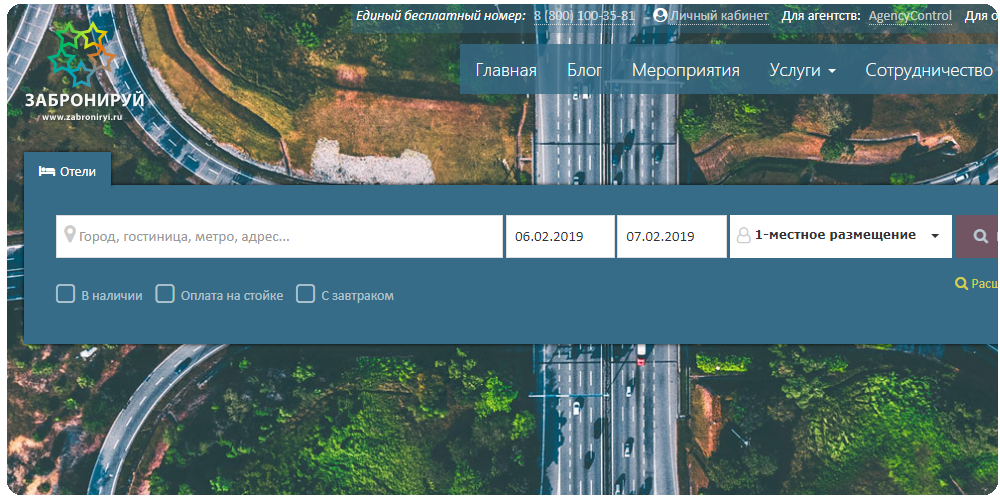Screen dimensions: 1000x500
Task: Focus the city, hotel, metro search field
Action: point(279,236)
